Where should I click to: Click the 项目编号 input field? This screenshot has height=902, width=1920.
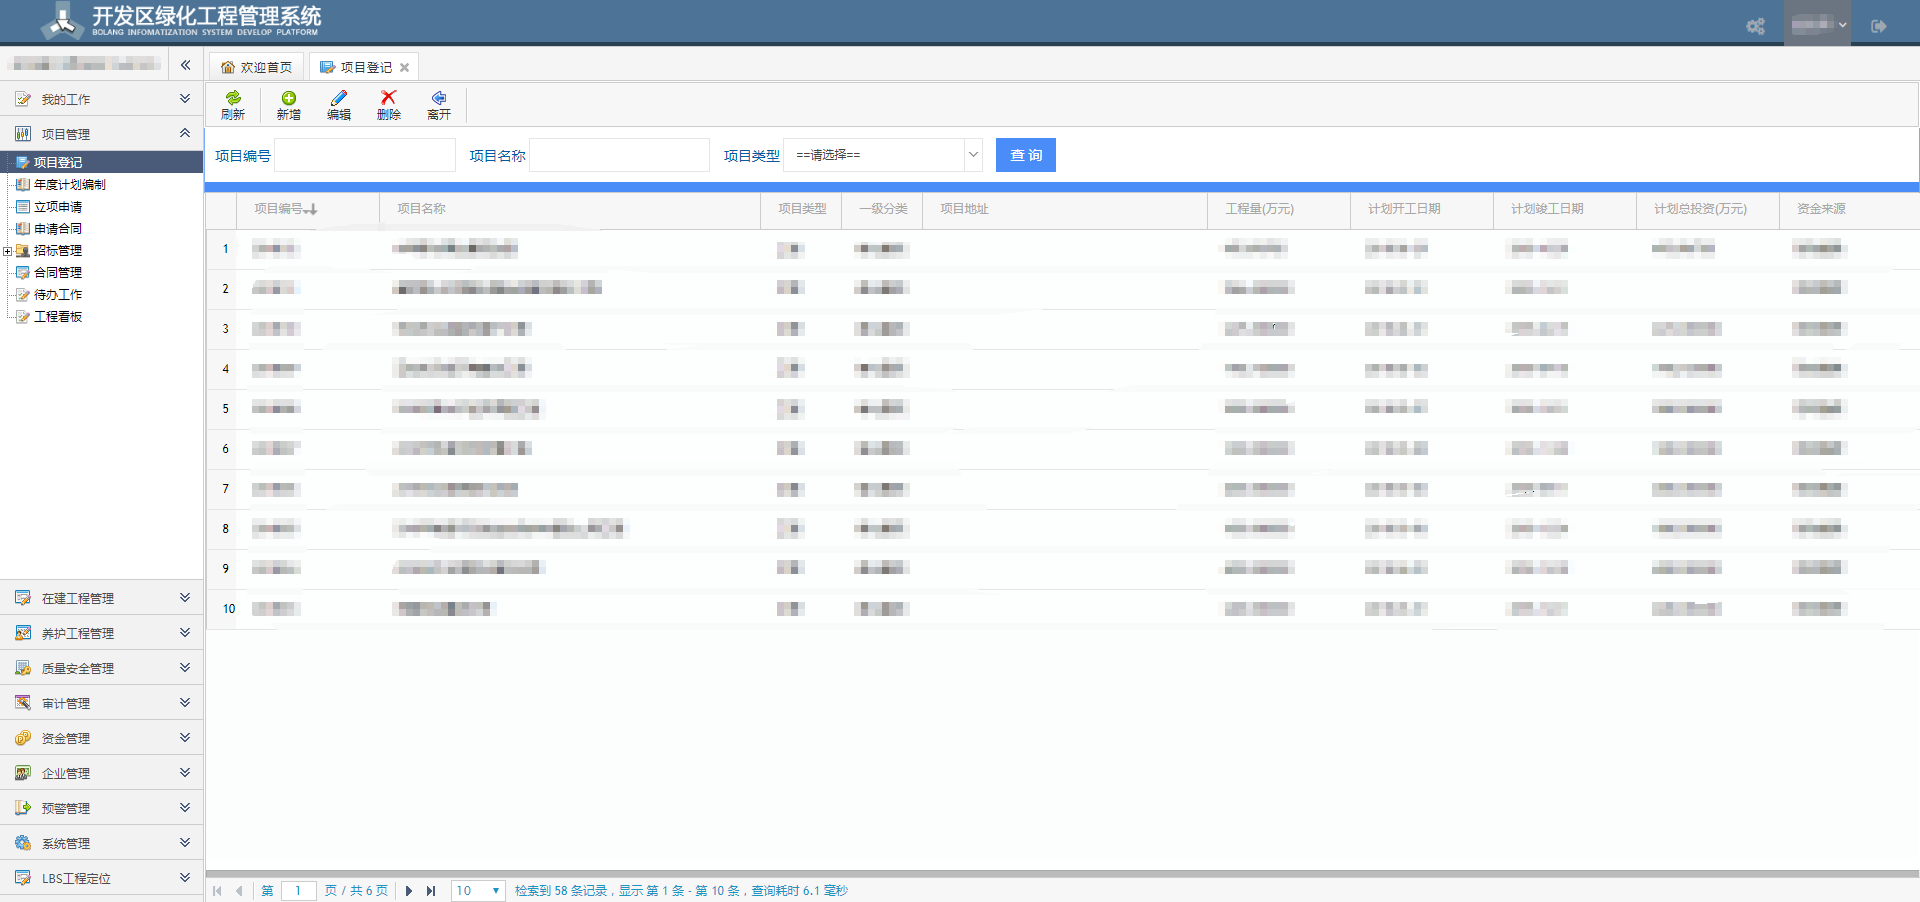click(x=364, y=155)
